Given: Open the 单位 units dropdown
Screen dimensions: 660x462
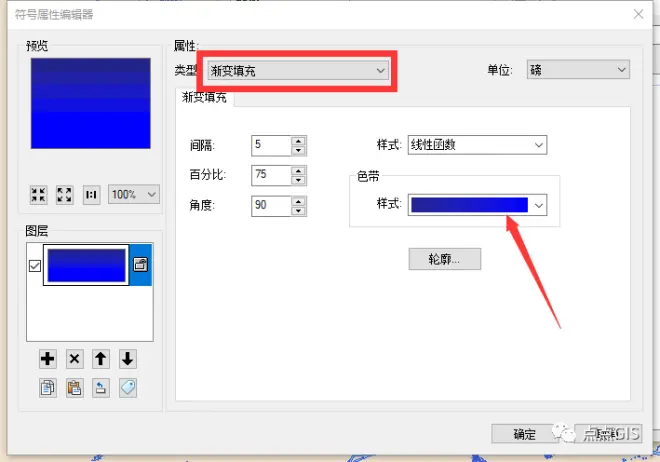Looking at the screenshot, I should (x=578, y=69).
